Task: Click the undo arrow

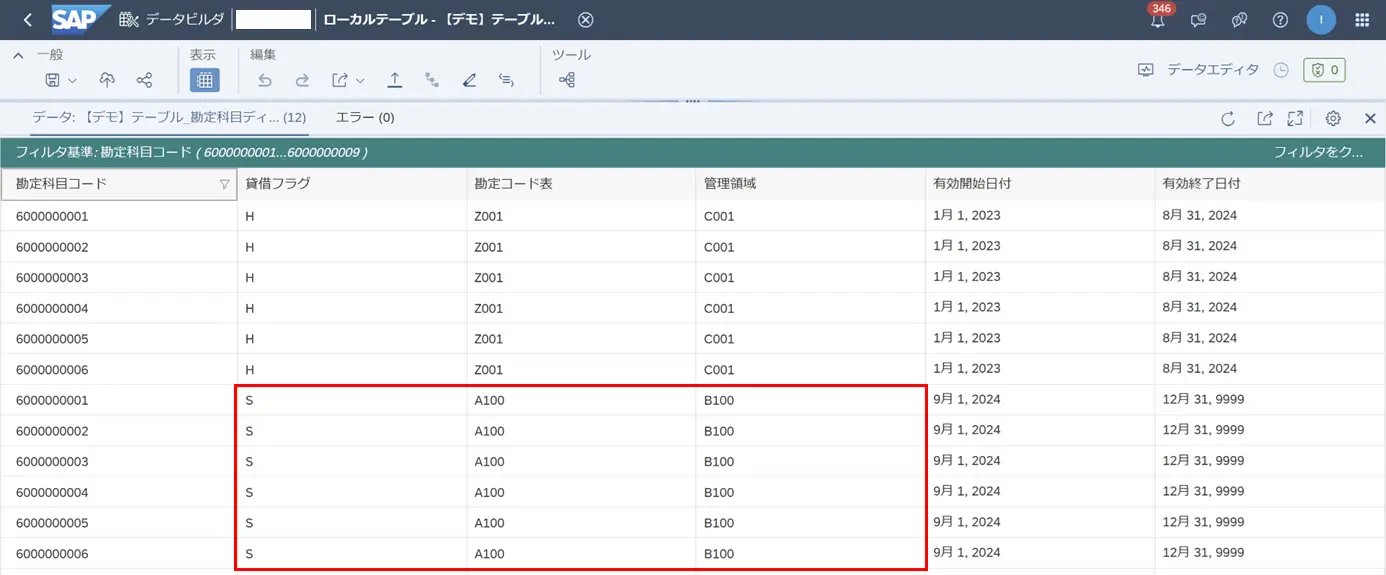Action: point(265,80)
